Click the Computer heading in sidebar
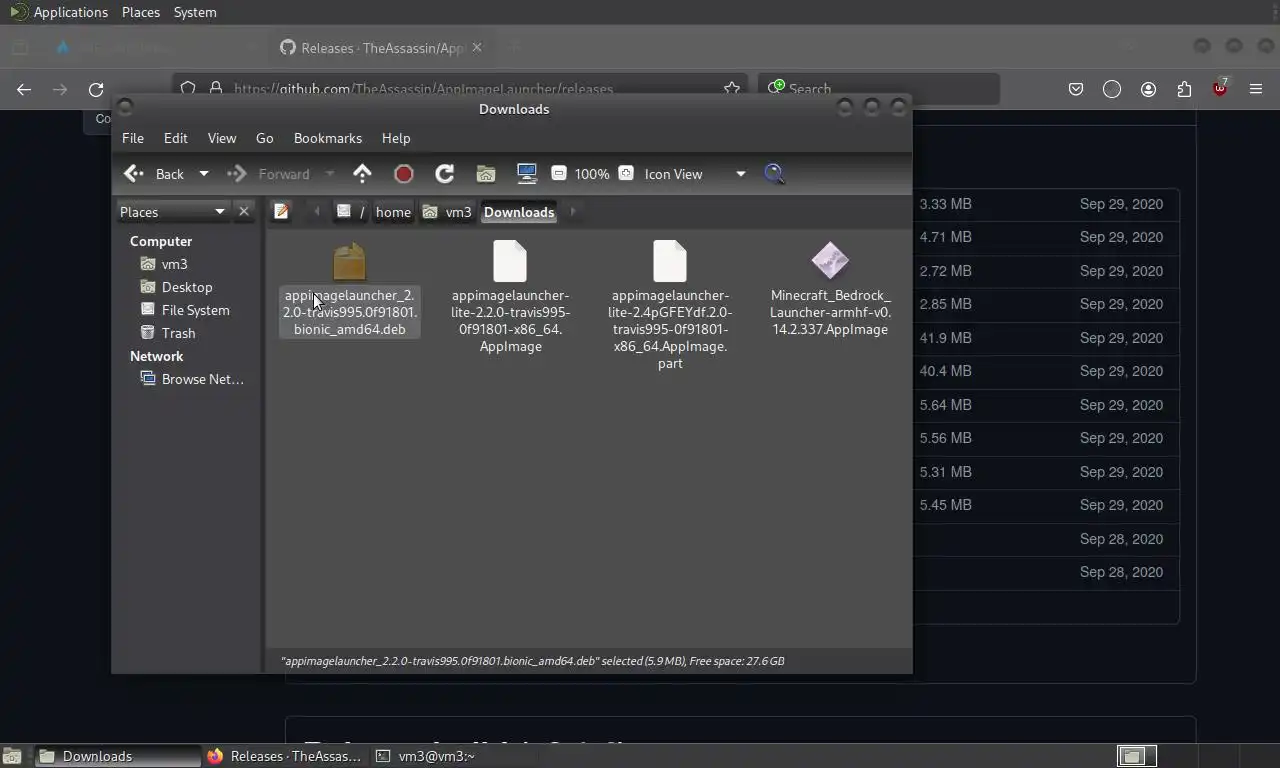Viewport: 1280px width, 768px height. tap(161, 241)
